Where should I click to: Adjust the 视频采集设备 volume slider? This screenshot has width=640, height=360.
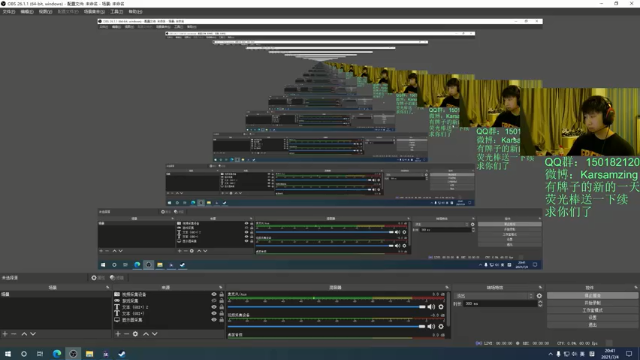pos(327,327)
